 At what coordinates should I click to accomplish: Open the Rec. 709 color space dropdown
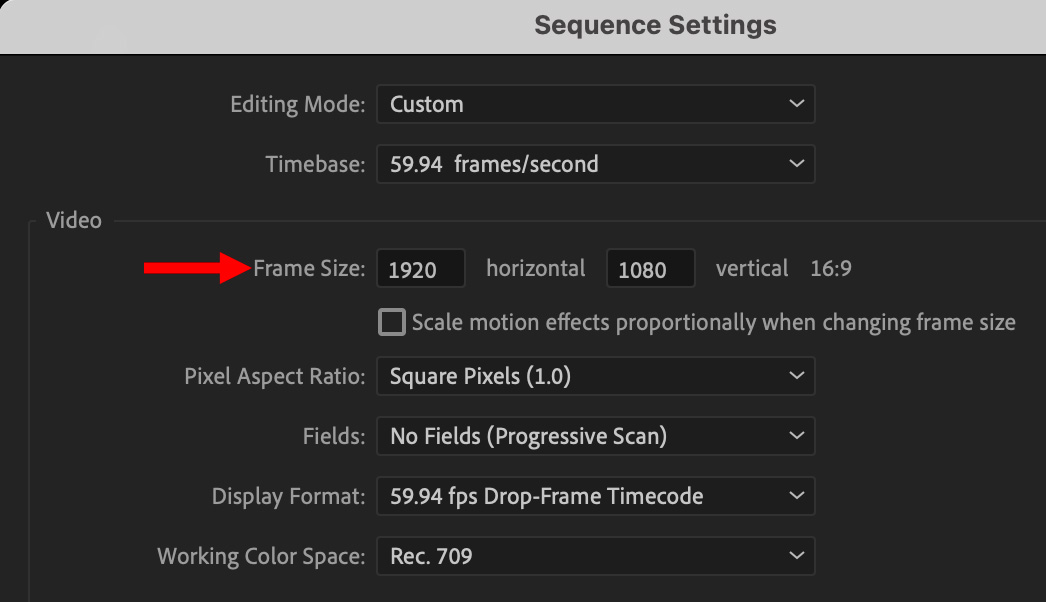click(x=595, y=556)
